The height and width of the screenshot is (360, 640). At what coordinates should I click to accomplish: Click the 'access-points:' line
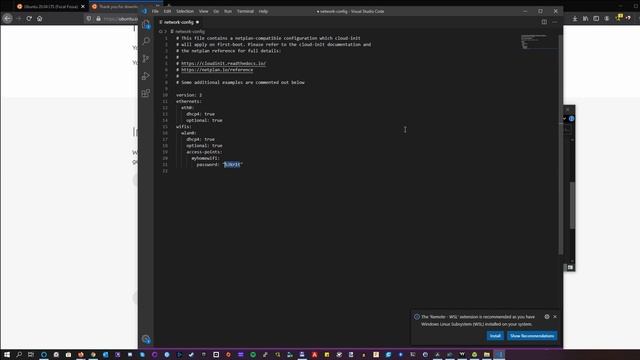click(204, 152)
